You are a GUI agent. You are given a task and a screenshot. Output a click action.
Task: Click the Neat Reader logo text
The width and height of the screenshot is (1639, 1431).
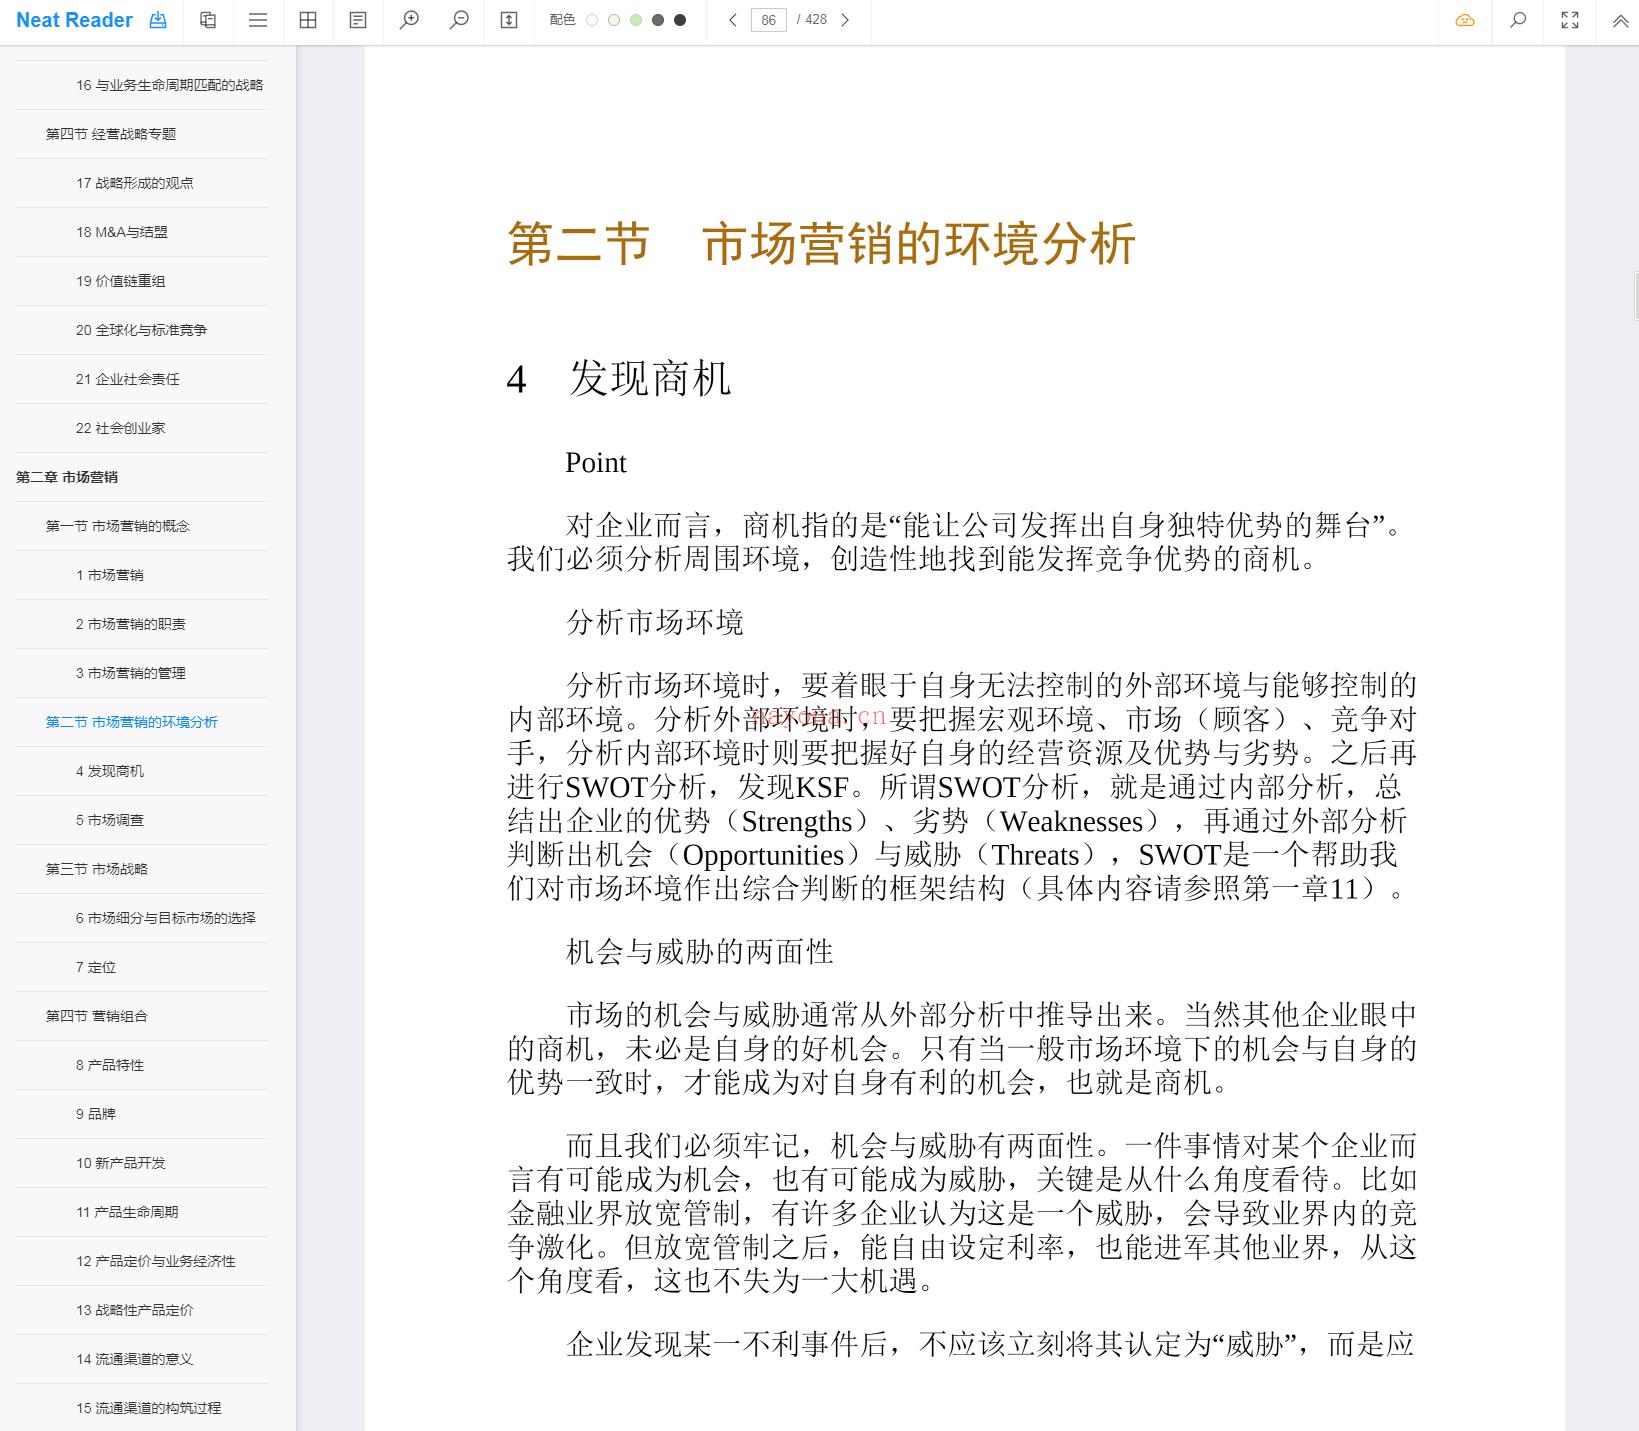pos(74,20)
